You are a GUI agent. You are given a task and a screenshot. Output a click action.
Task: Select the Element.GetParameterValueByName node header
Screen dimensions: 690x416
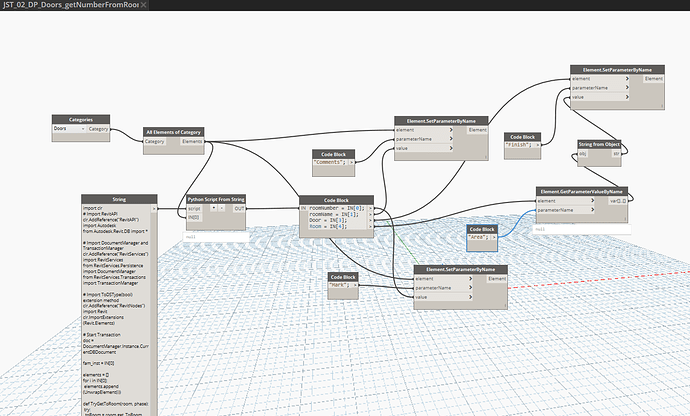(x=580, y=190)
